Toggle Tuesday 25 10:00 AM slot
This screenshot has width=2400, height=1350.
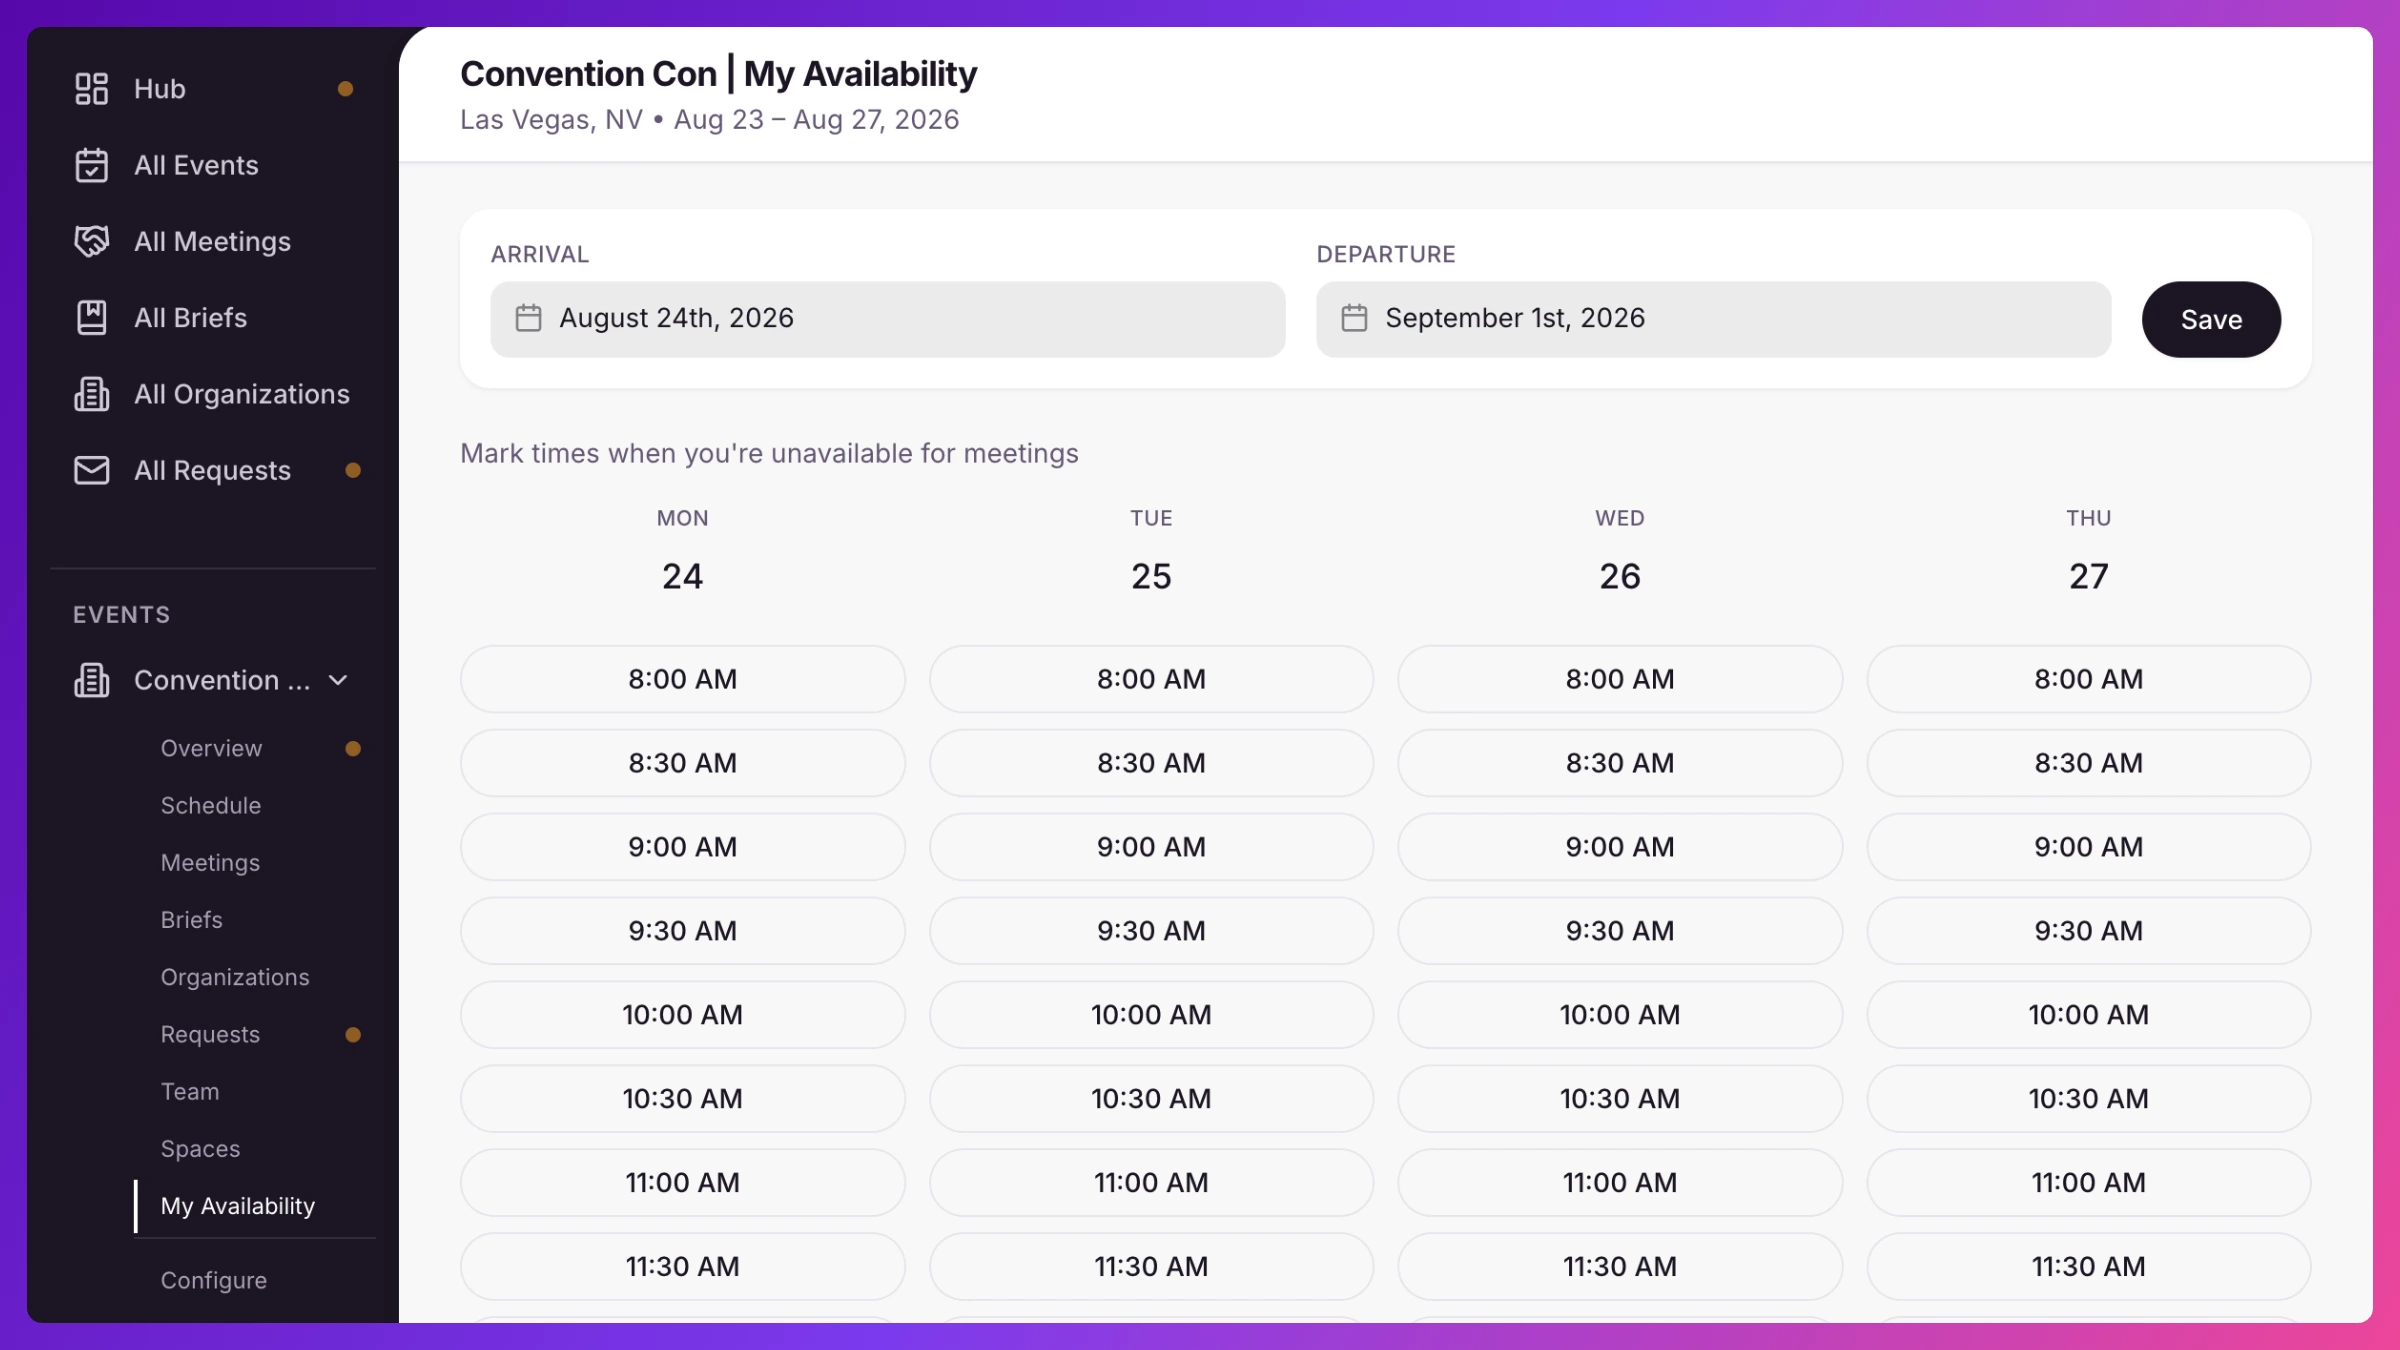(x=1151, y=1015)
